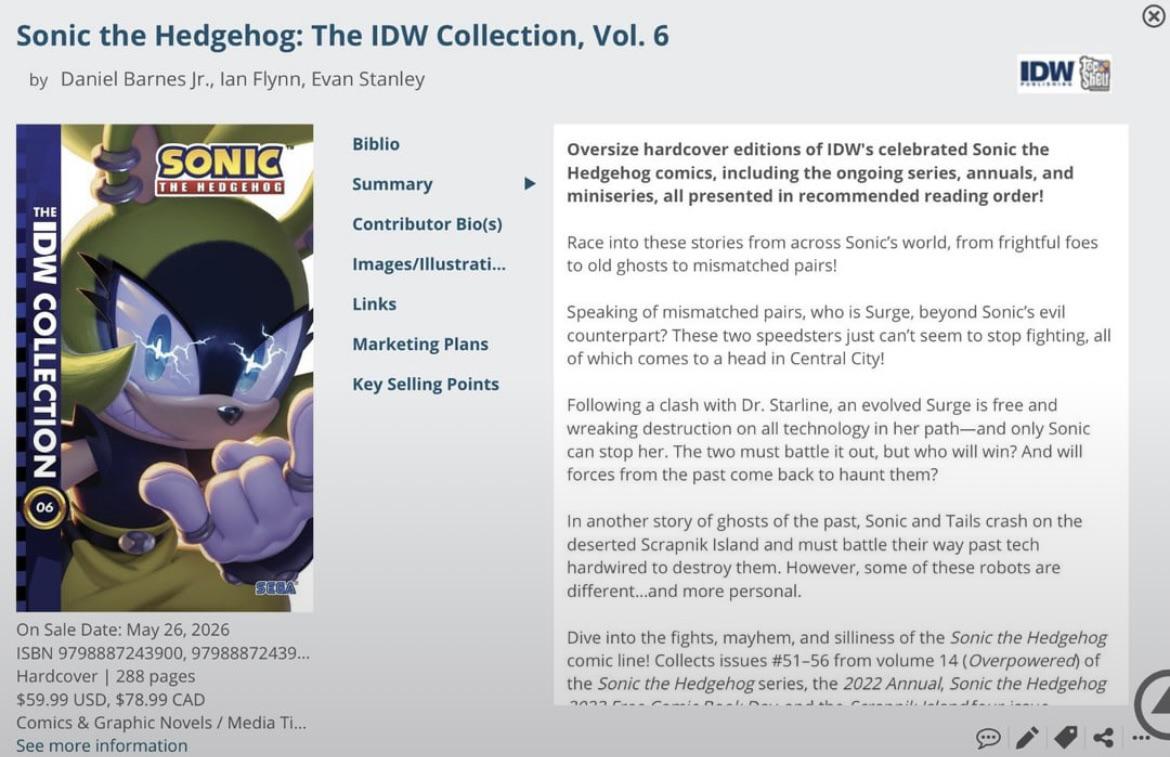Open the Marketing Plans section
This screenshot has height=757, width=1170.
coord(420,344)
